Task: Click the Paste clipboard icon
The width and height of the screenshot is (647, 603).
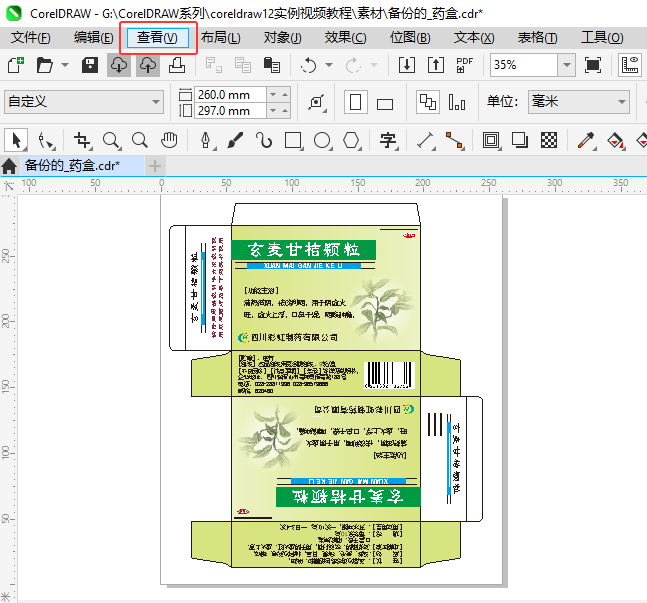Action: pos(272,65)
